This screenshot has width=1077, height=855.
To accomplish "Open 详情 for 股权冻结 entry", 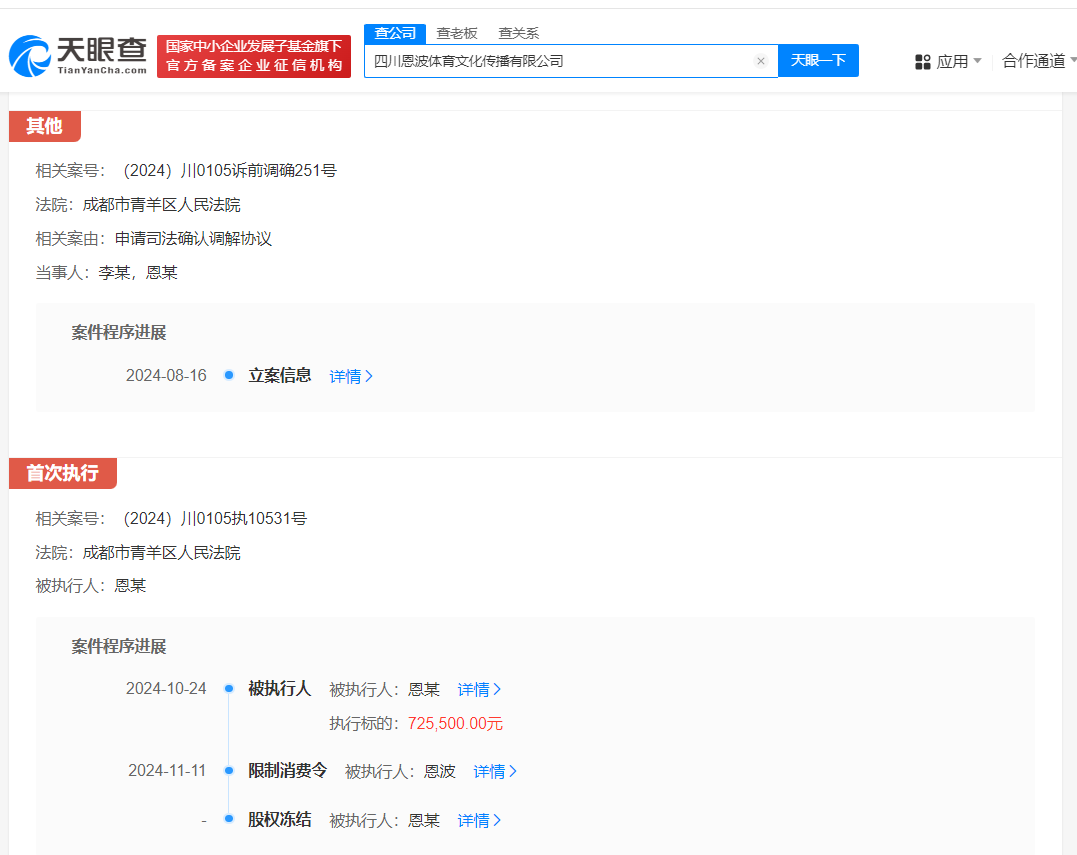I will pos(479,821).
